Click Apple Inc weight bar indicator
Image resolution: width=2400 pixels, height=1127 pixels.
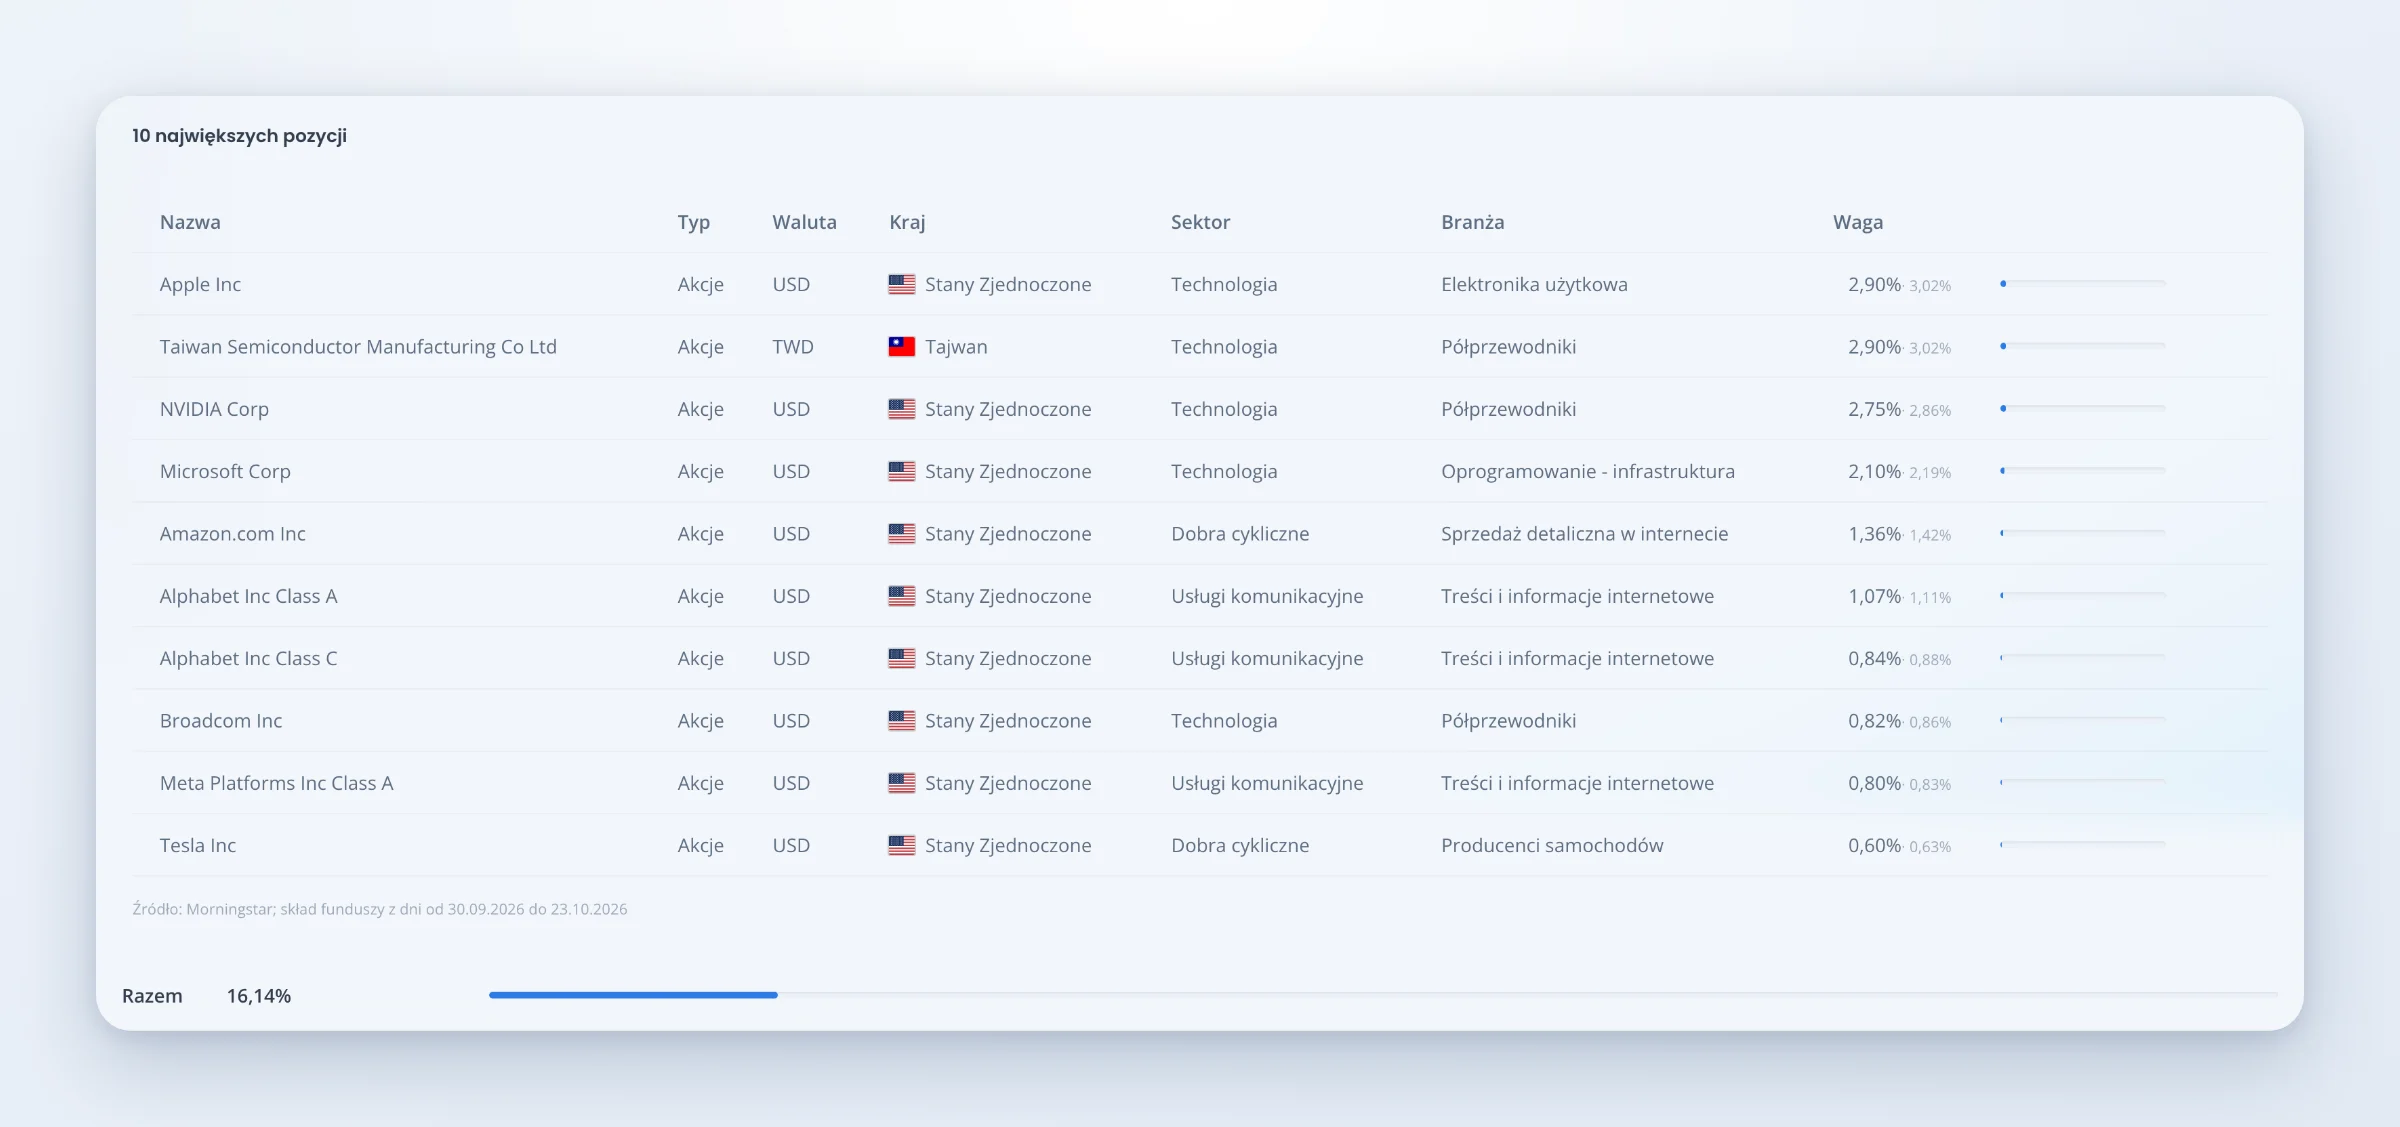(2082, 284)
